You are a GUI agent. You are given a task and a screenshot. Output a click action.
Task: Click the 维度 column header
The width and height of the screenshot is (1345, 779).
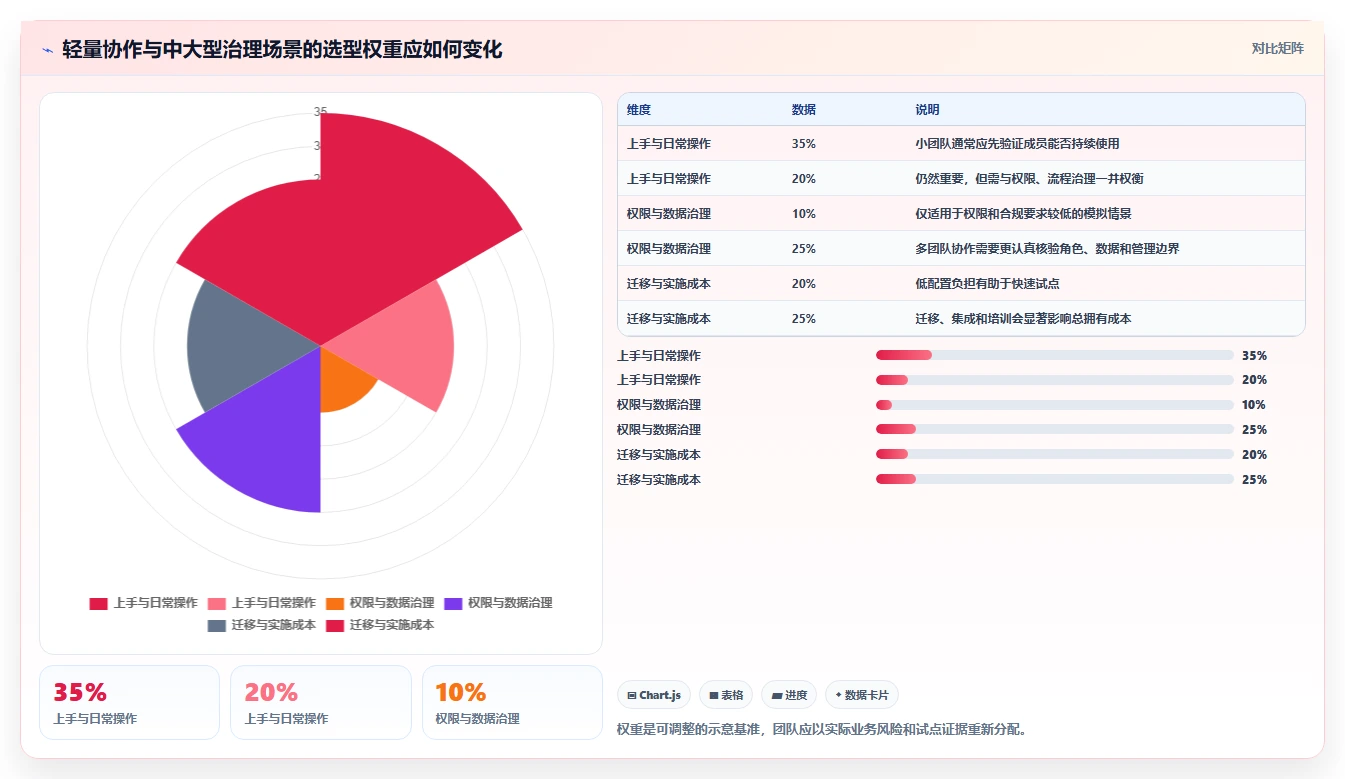(639, 110)
